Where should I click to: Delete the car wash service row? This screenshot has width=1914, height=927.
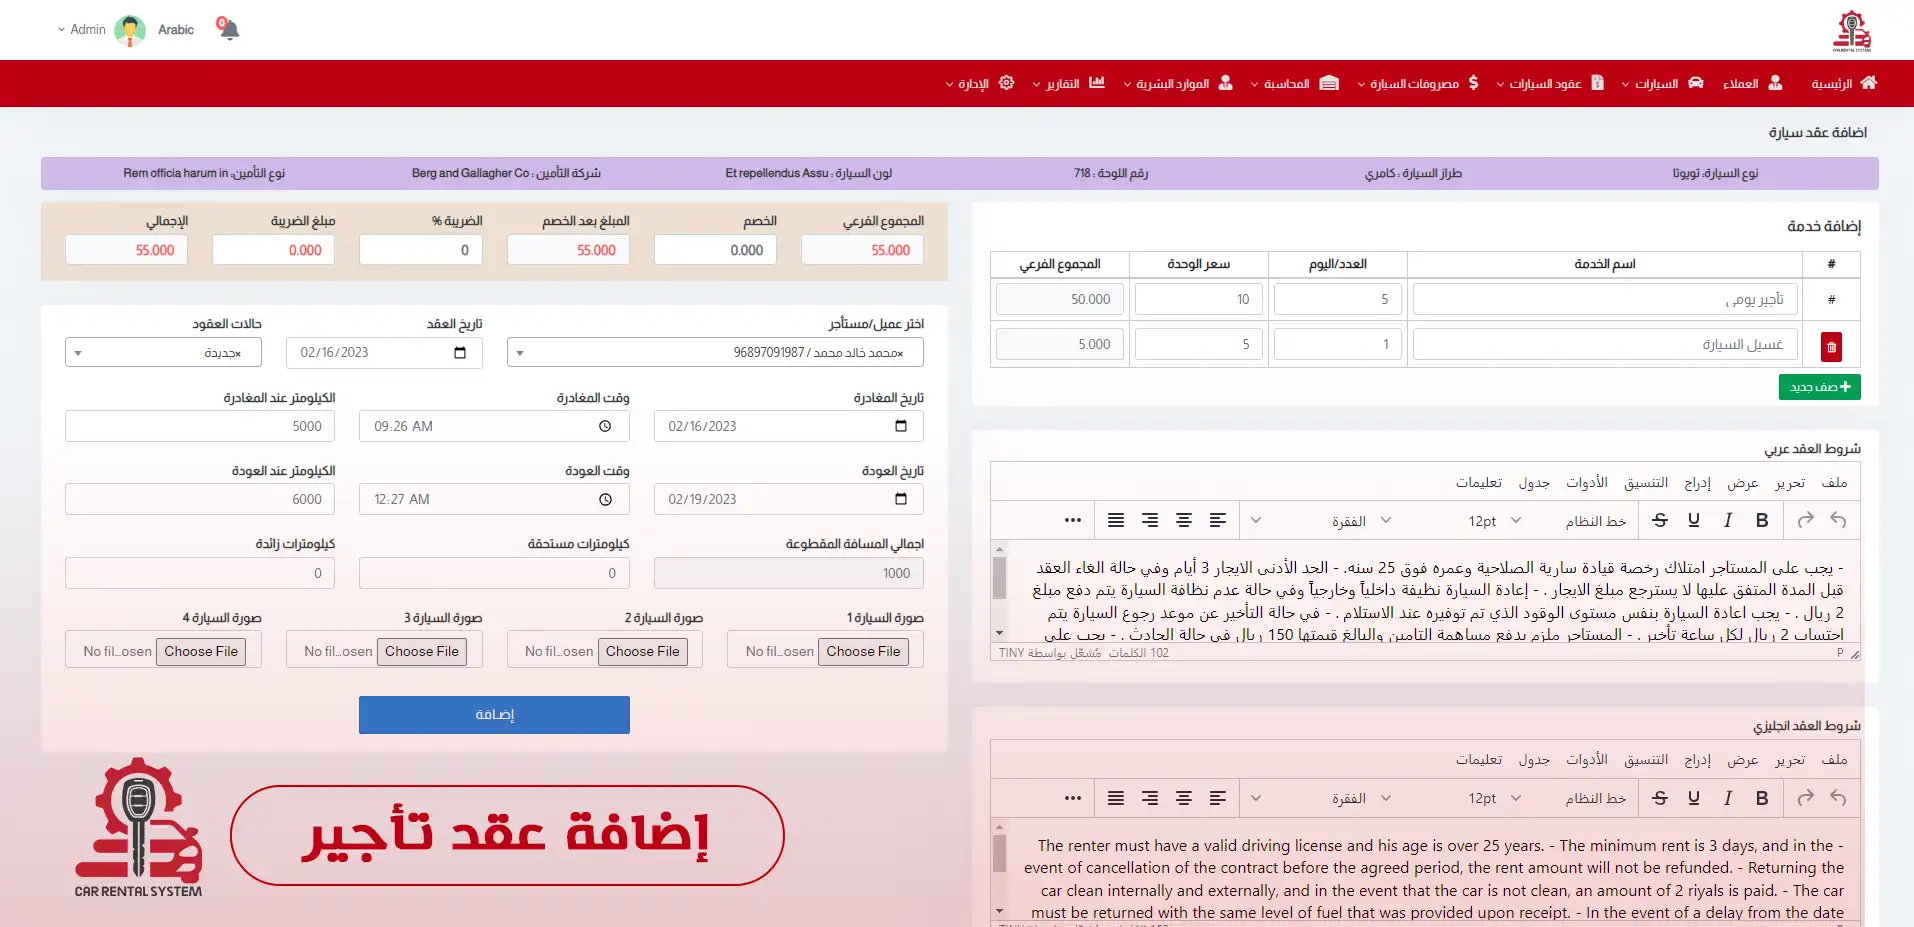point(1831,347)
